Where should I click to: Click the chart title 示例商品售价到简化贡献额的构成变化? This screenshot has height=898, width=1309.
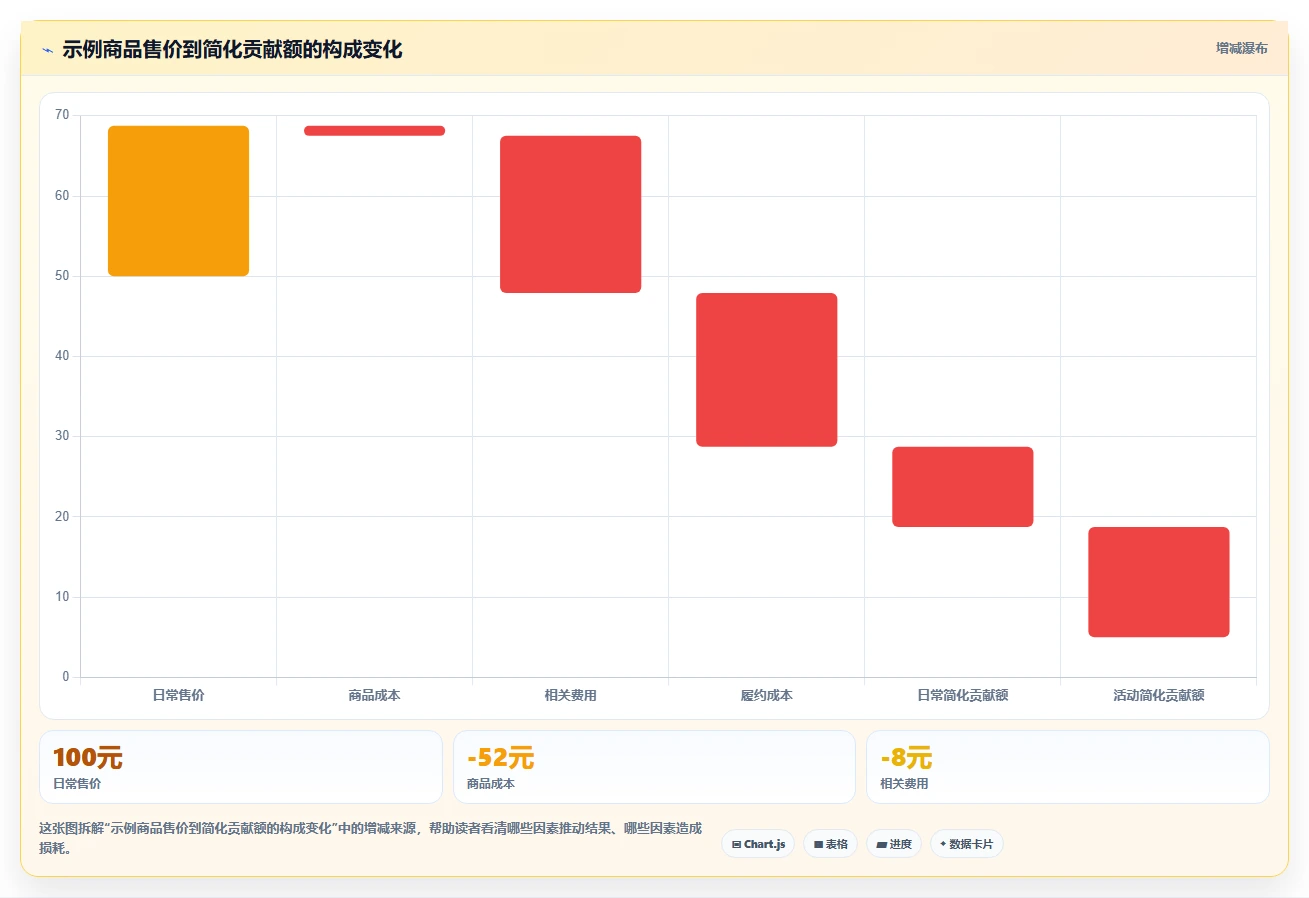coord(232,50)
